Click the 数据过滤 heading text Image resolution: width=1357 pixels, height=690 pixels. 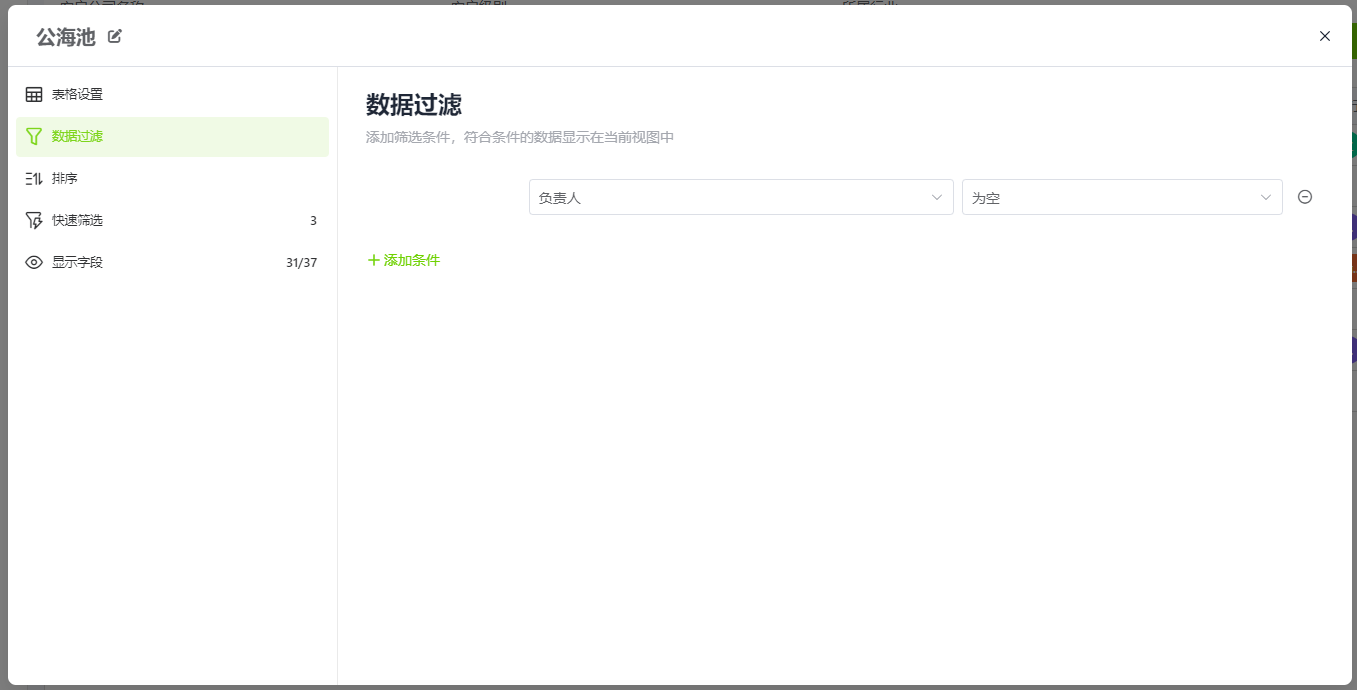414,105
